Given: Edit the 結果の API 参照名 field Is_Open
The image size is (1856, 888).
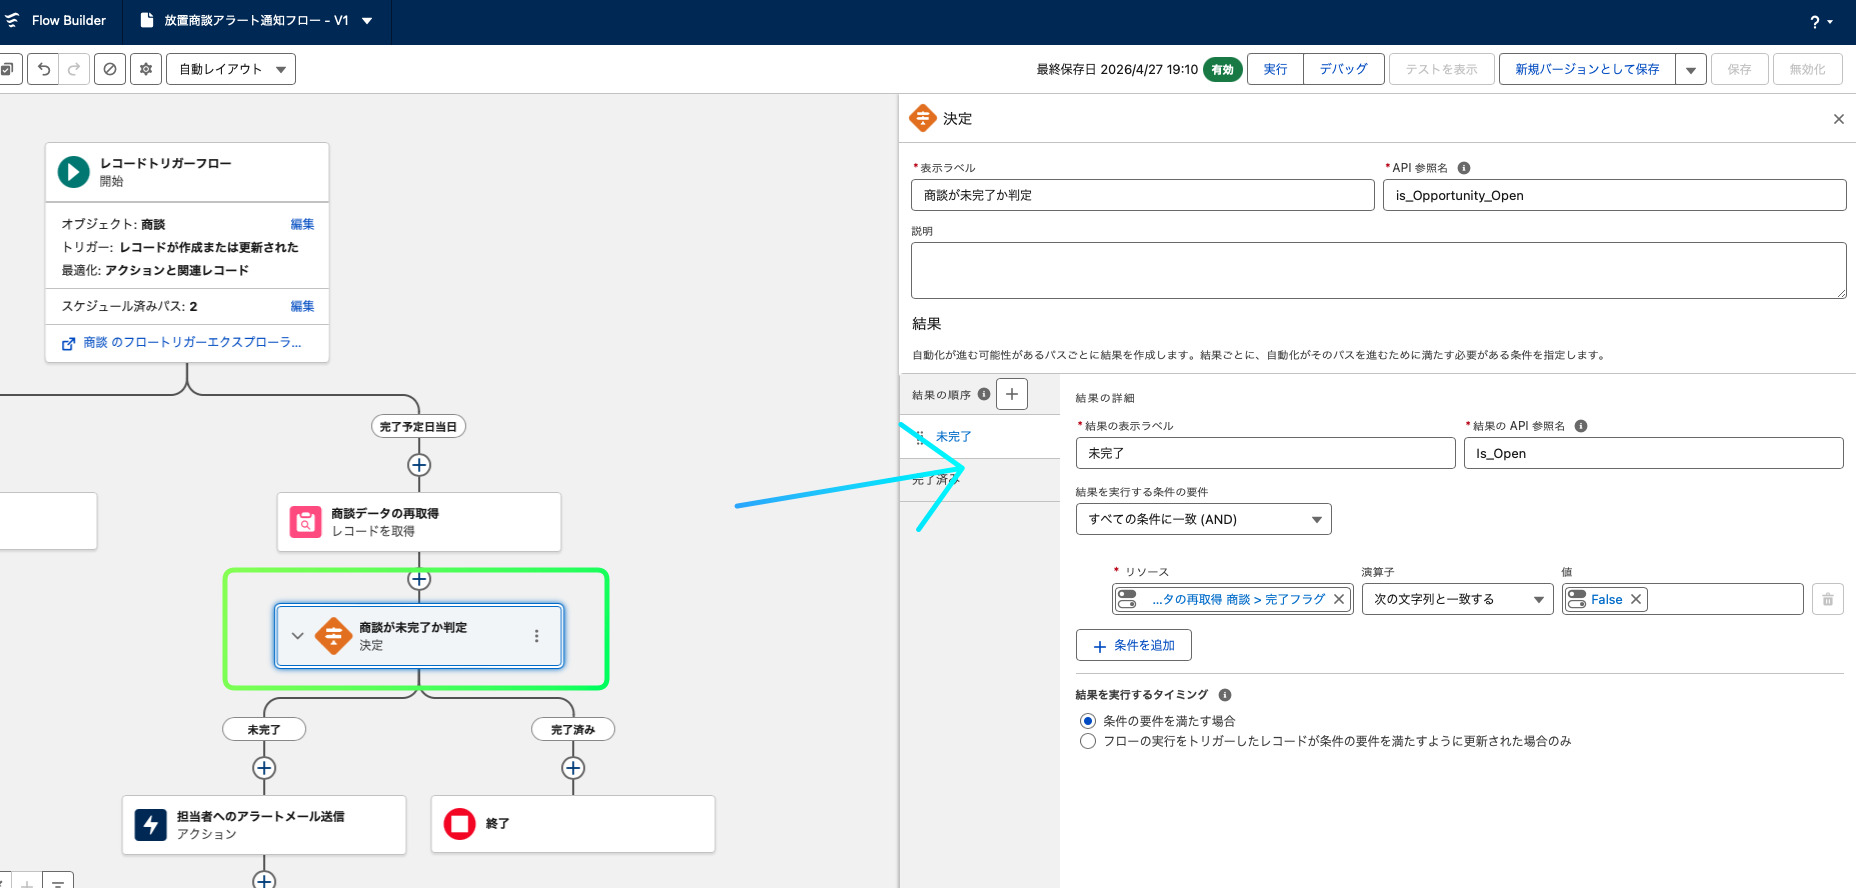Looking at the screenshot, I should click(1653, 453).
